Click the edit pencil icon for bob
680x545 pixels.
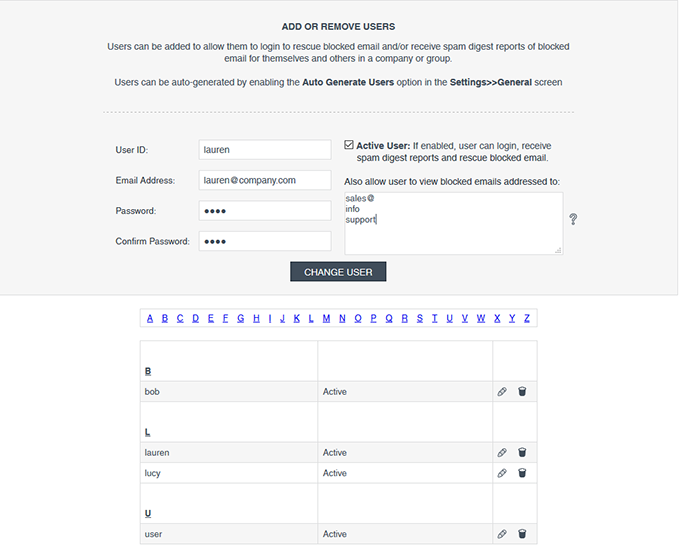pos(502,392)
